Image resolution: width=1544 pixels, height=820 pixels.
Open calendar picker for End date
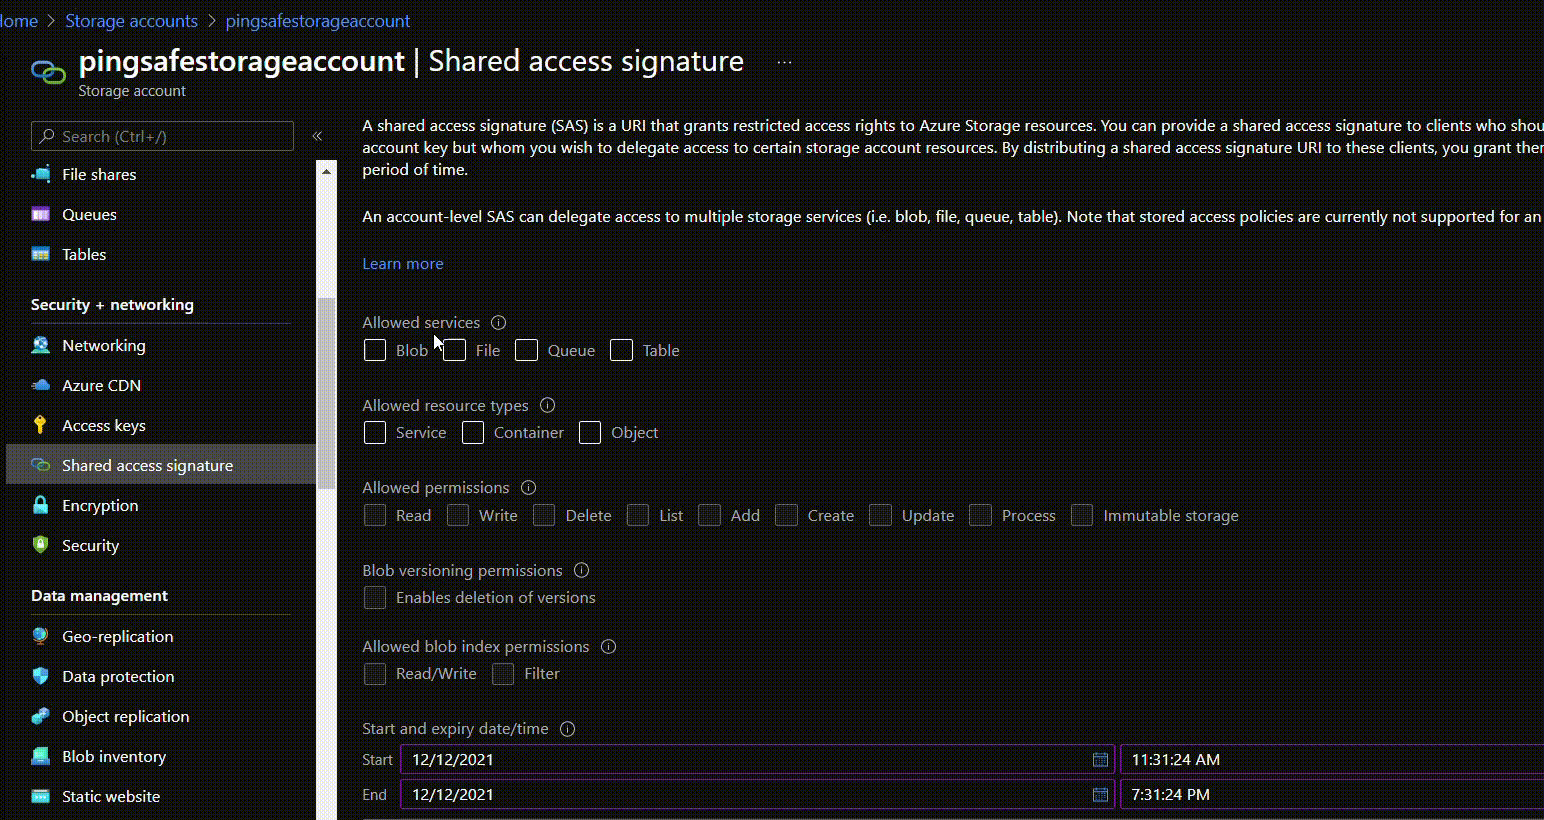1100,795
